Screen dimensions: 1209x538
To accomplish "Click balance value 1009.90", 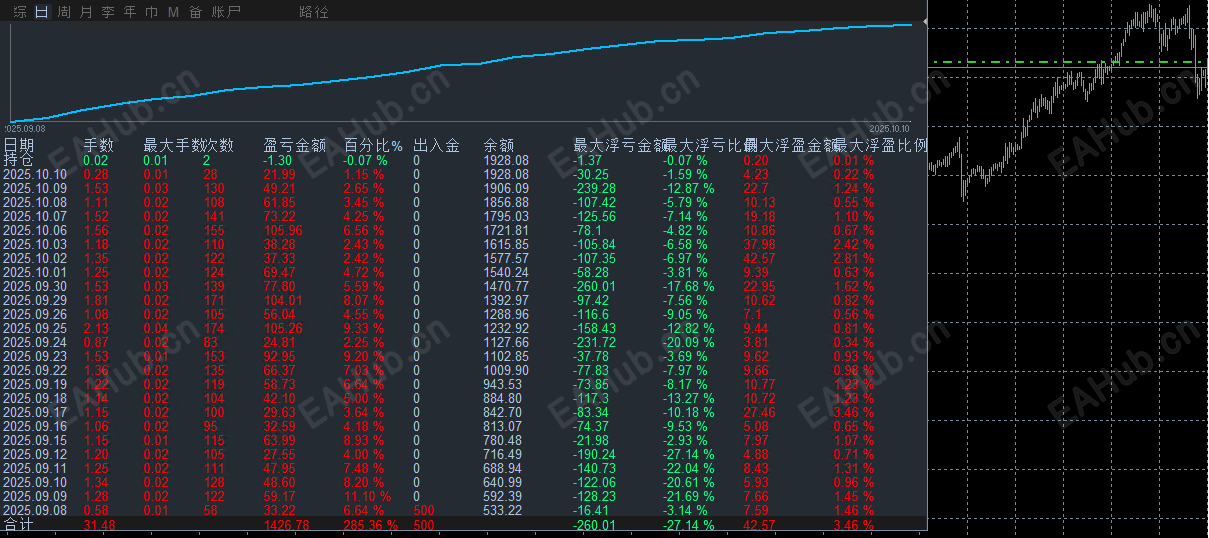I will 506,370.
